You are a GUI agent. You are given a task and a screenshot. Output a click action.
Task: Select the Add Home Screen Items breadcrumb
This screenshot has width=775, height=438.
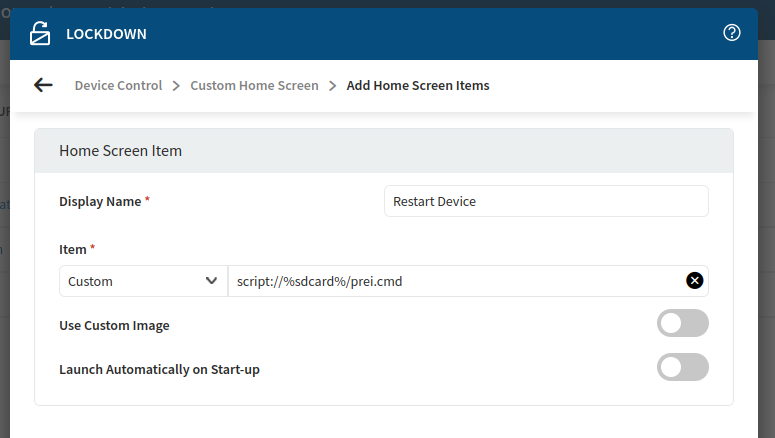tap(418, 86)
